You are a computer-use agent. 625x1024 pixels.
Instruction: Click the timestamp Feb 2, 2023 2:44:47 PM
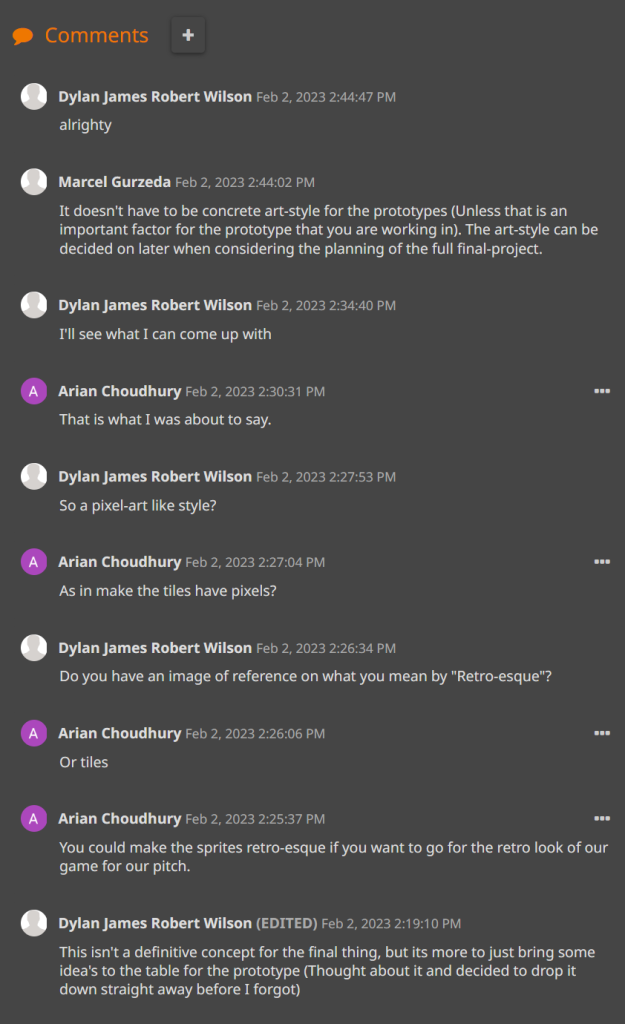[x=326, y=97]
